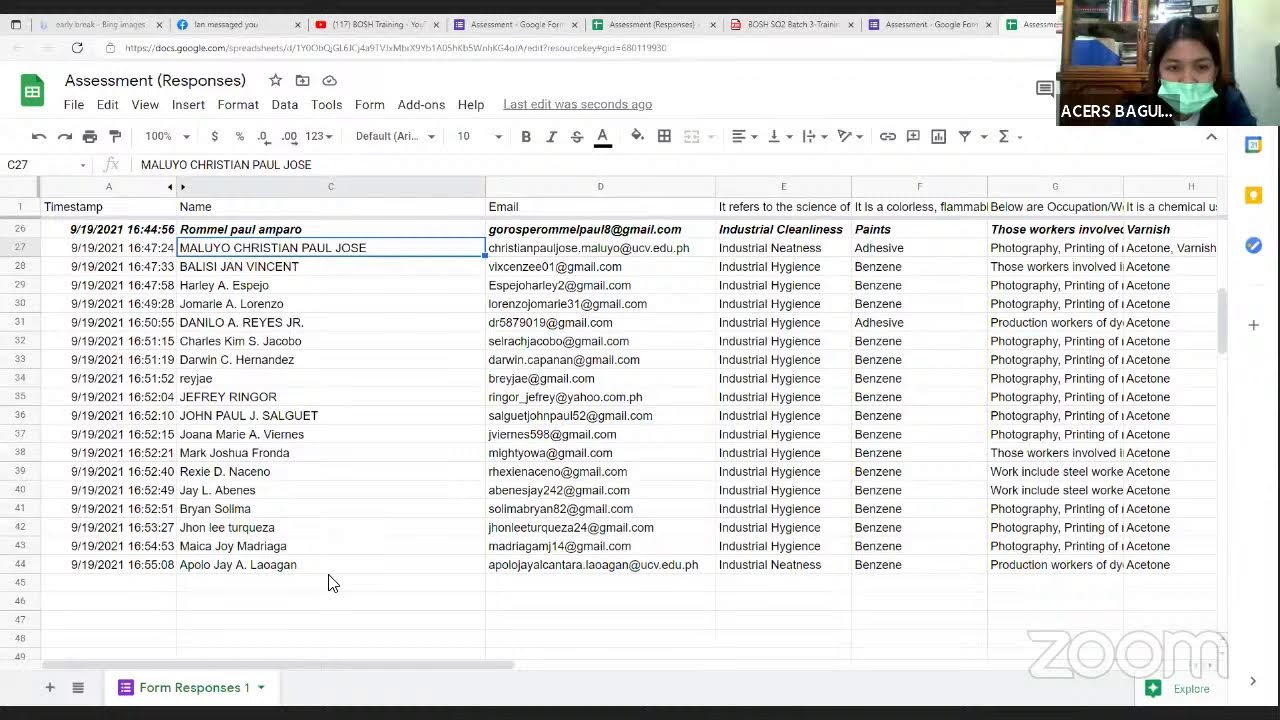
Task: Select cell with name 'BALISI JAN VINCENT'
Action: (331, 267)
